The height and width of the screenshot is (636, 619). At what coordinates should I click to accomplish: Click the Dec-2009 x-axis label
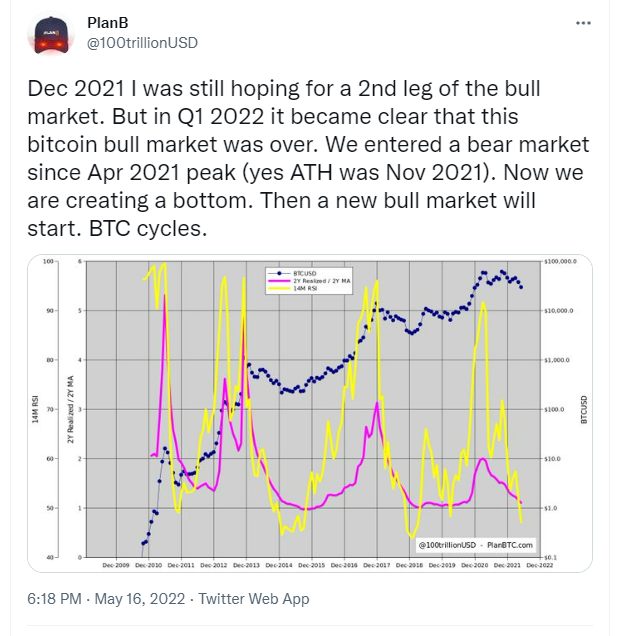tap(116, 565)
